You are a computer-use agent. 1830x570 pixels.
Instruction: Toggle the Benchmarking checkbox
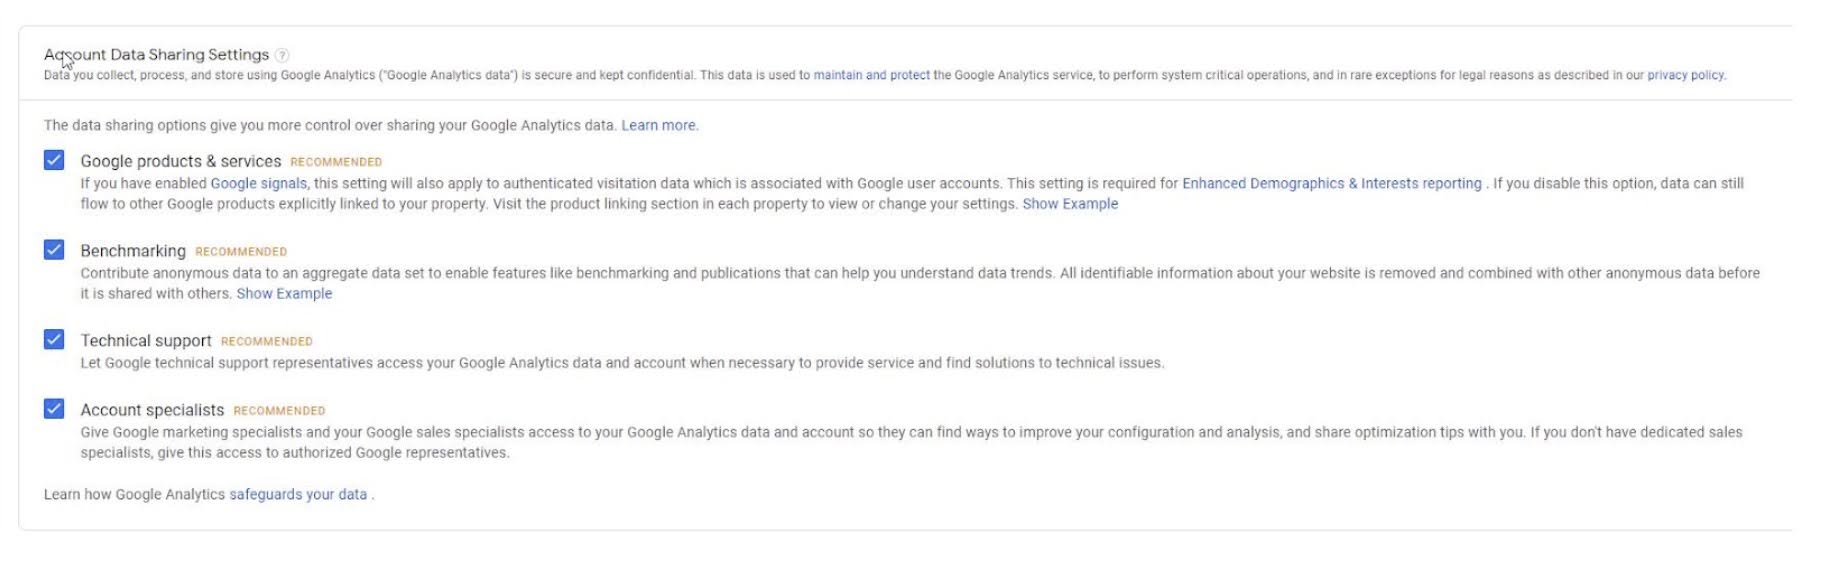coord(54,250)
